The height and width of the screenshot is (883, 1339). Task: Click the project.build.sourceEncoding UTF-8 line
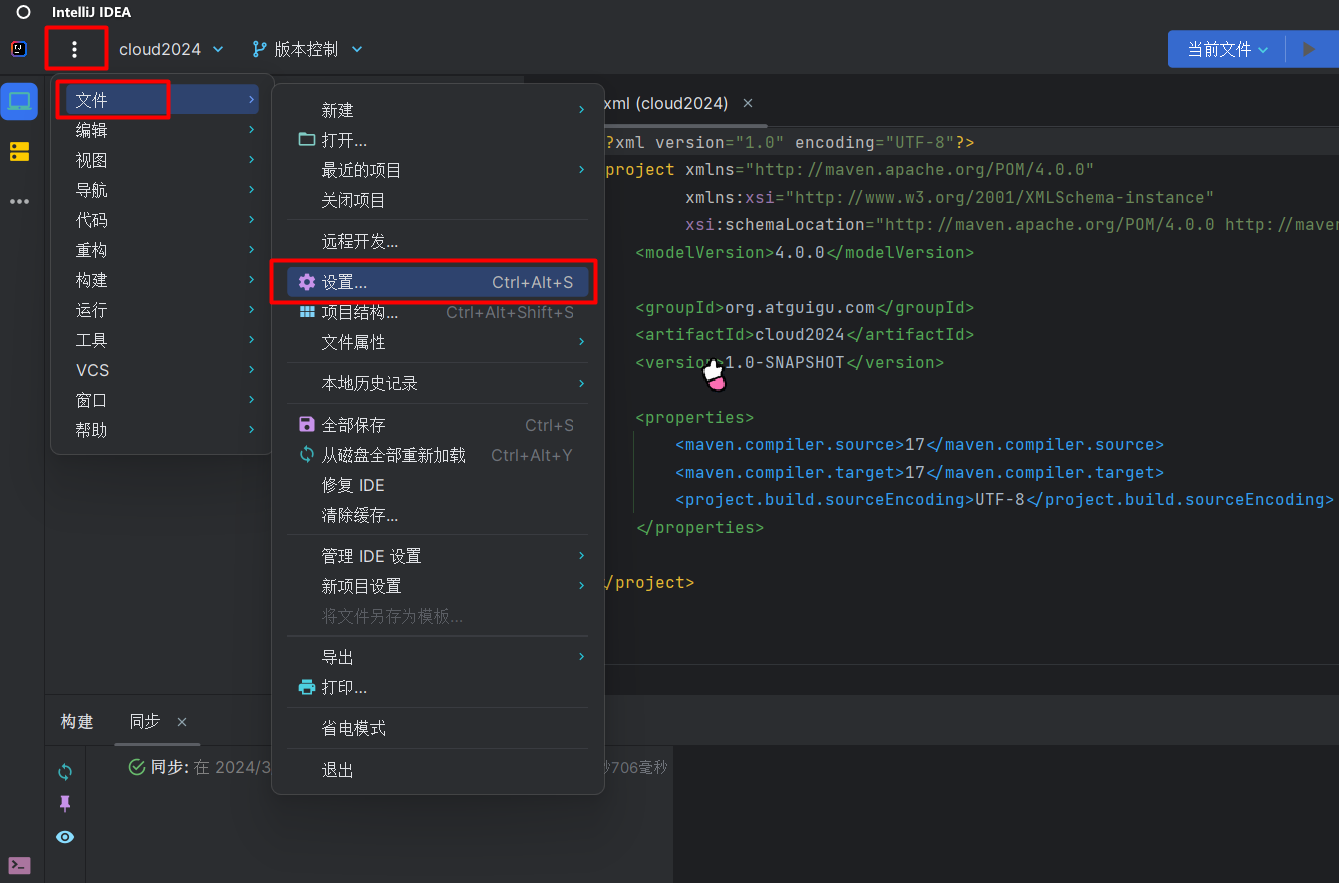click(x=1004, y=499)
